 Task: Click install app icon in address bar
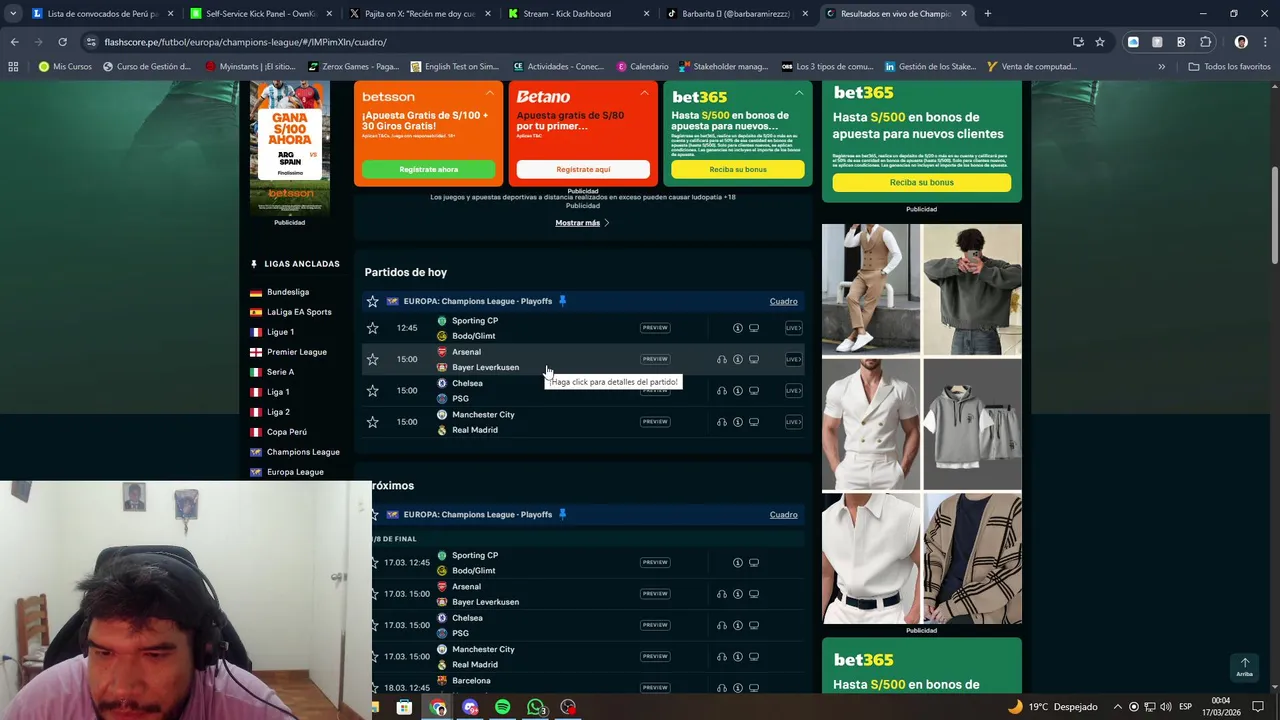tap(1078, 42)
